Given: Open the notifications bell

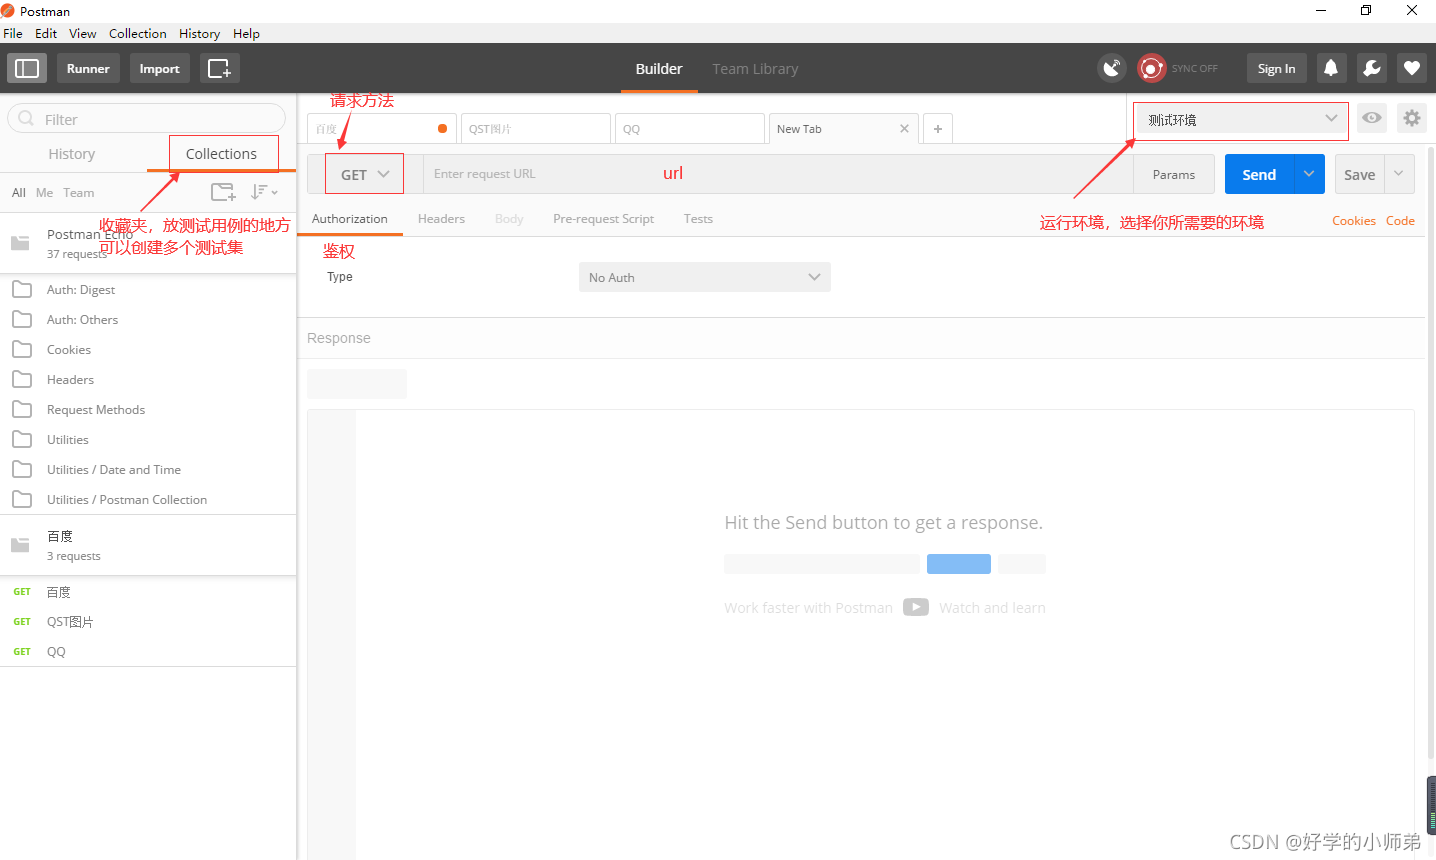Looking at the screenshot, I should (x=1331, y=68).
